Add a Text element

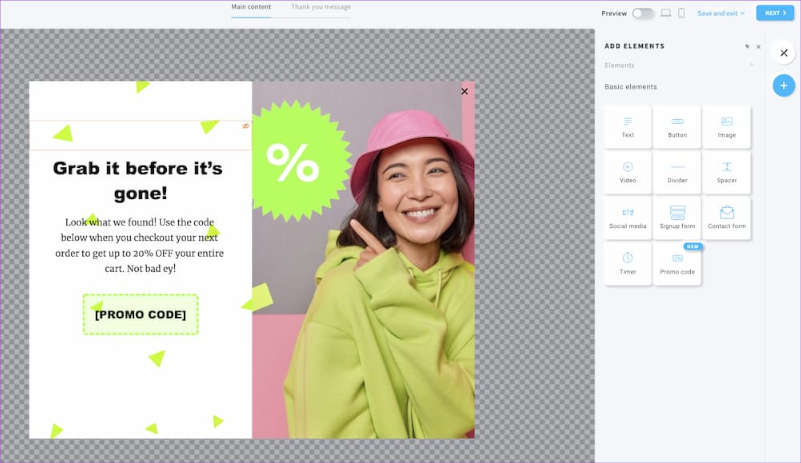627,127
